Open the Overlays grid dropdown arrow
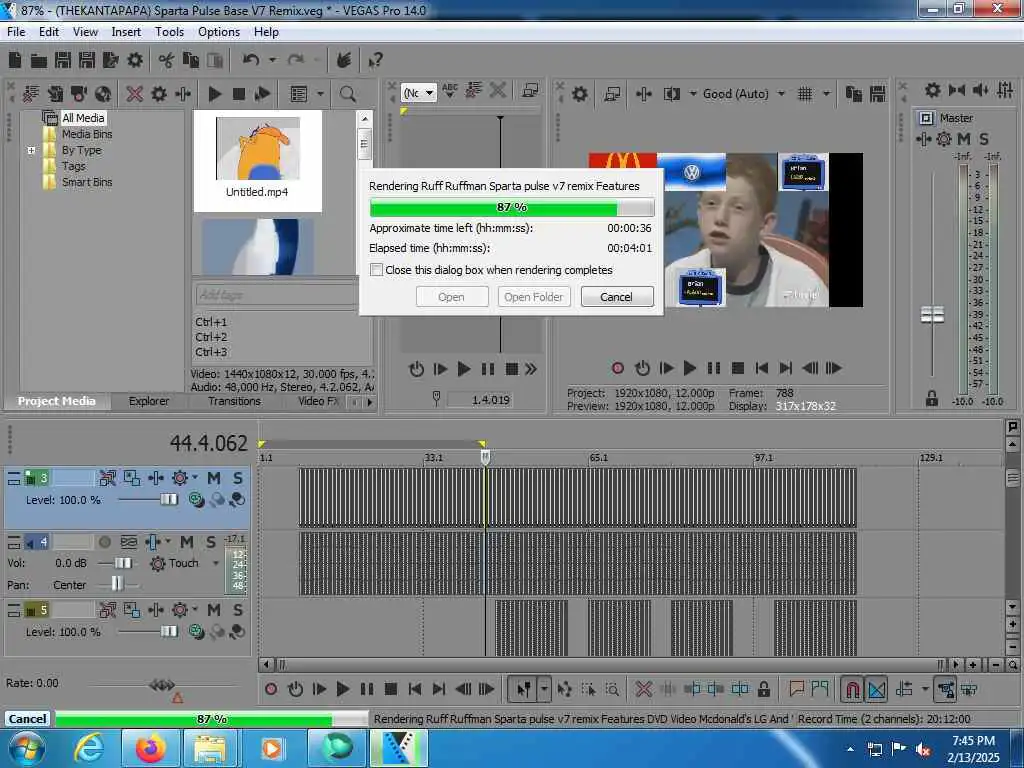This screenshot has height=768, width=1024. [826, 93]
